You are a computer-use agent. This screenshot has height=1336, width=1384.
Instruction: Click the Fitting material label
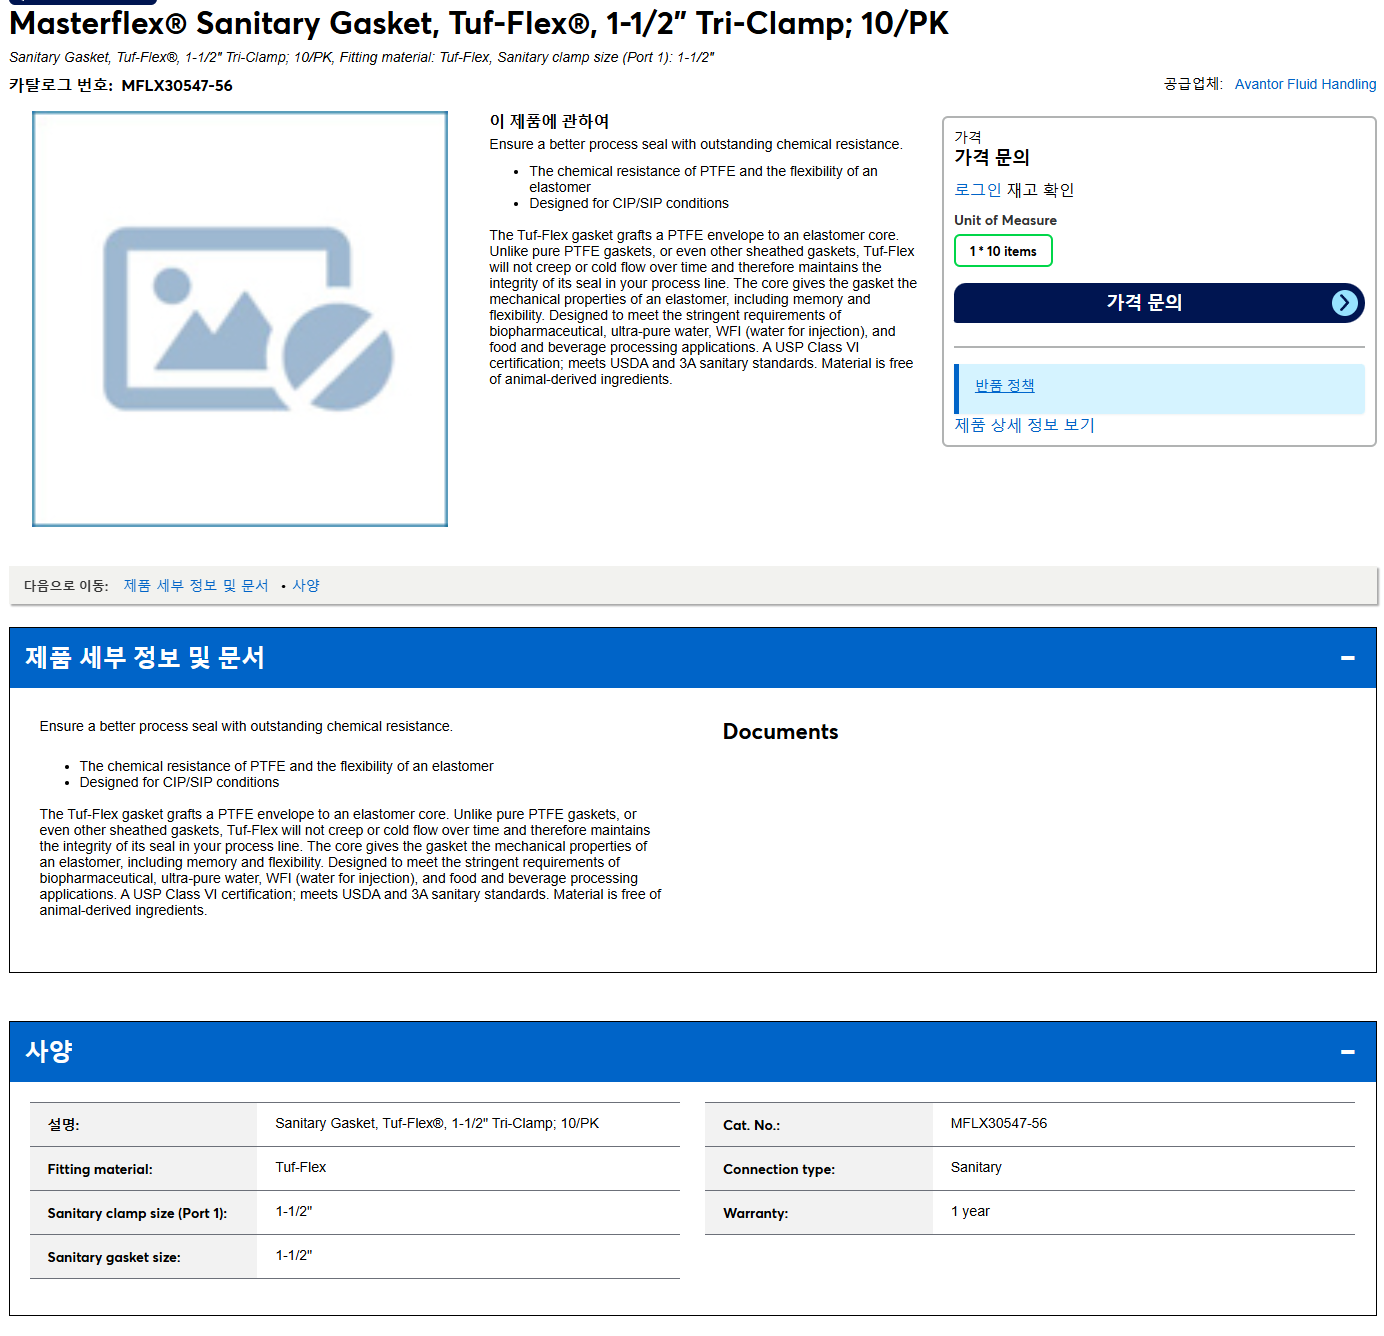[100, 1169]
